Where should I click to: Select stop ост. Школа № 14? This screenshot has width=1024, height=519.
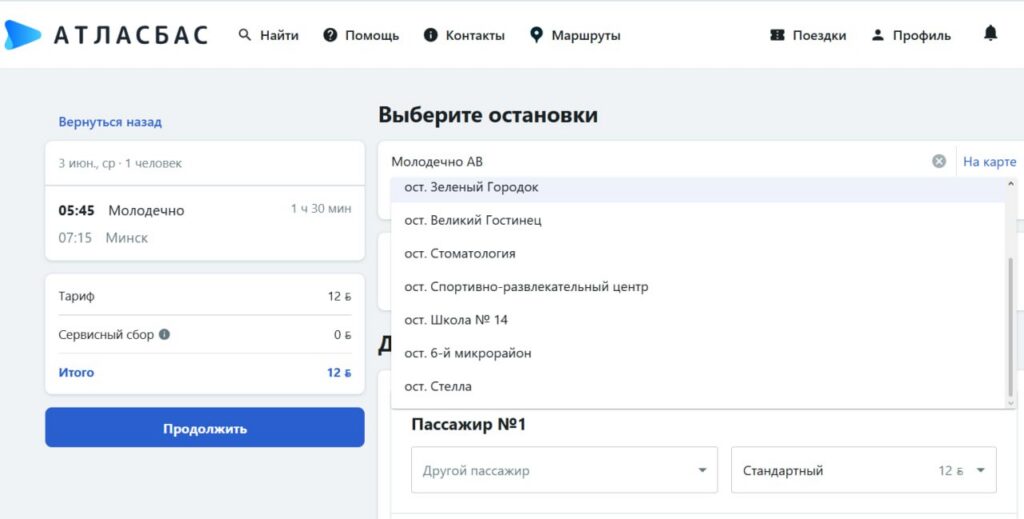tap(698, 320)
